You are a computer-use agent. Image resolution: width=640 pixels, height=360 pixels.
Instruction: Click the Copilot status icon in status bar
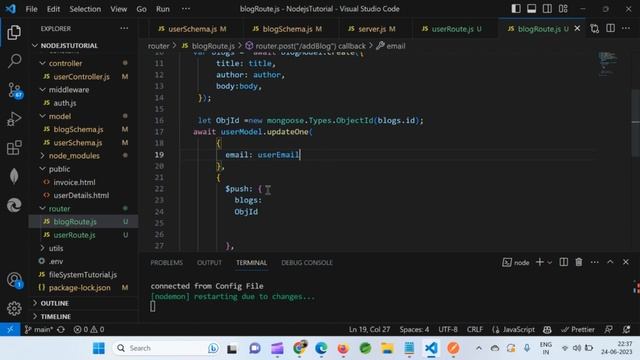(x=547, y=329)
